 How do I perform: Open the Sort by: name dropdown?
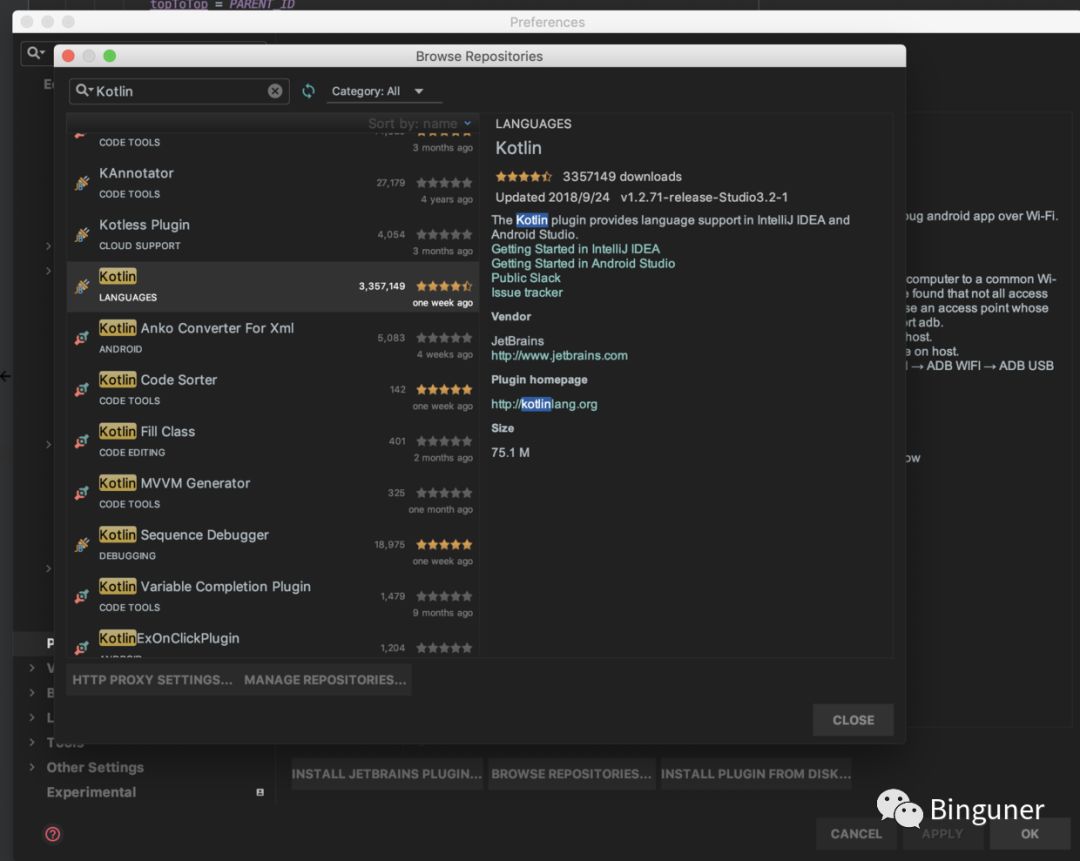[419, 123]
